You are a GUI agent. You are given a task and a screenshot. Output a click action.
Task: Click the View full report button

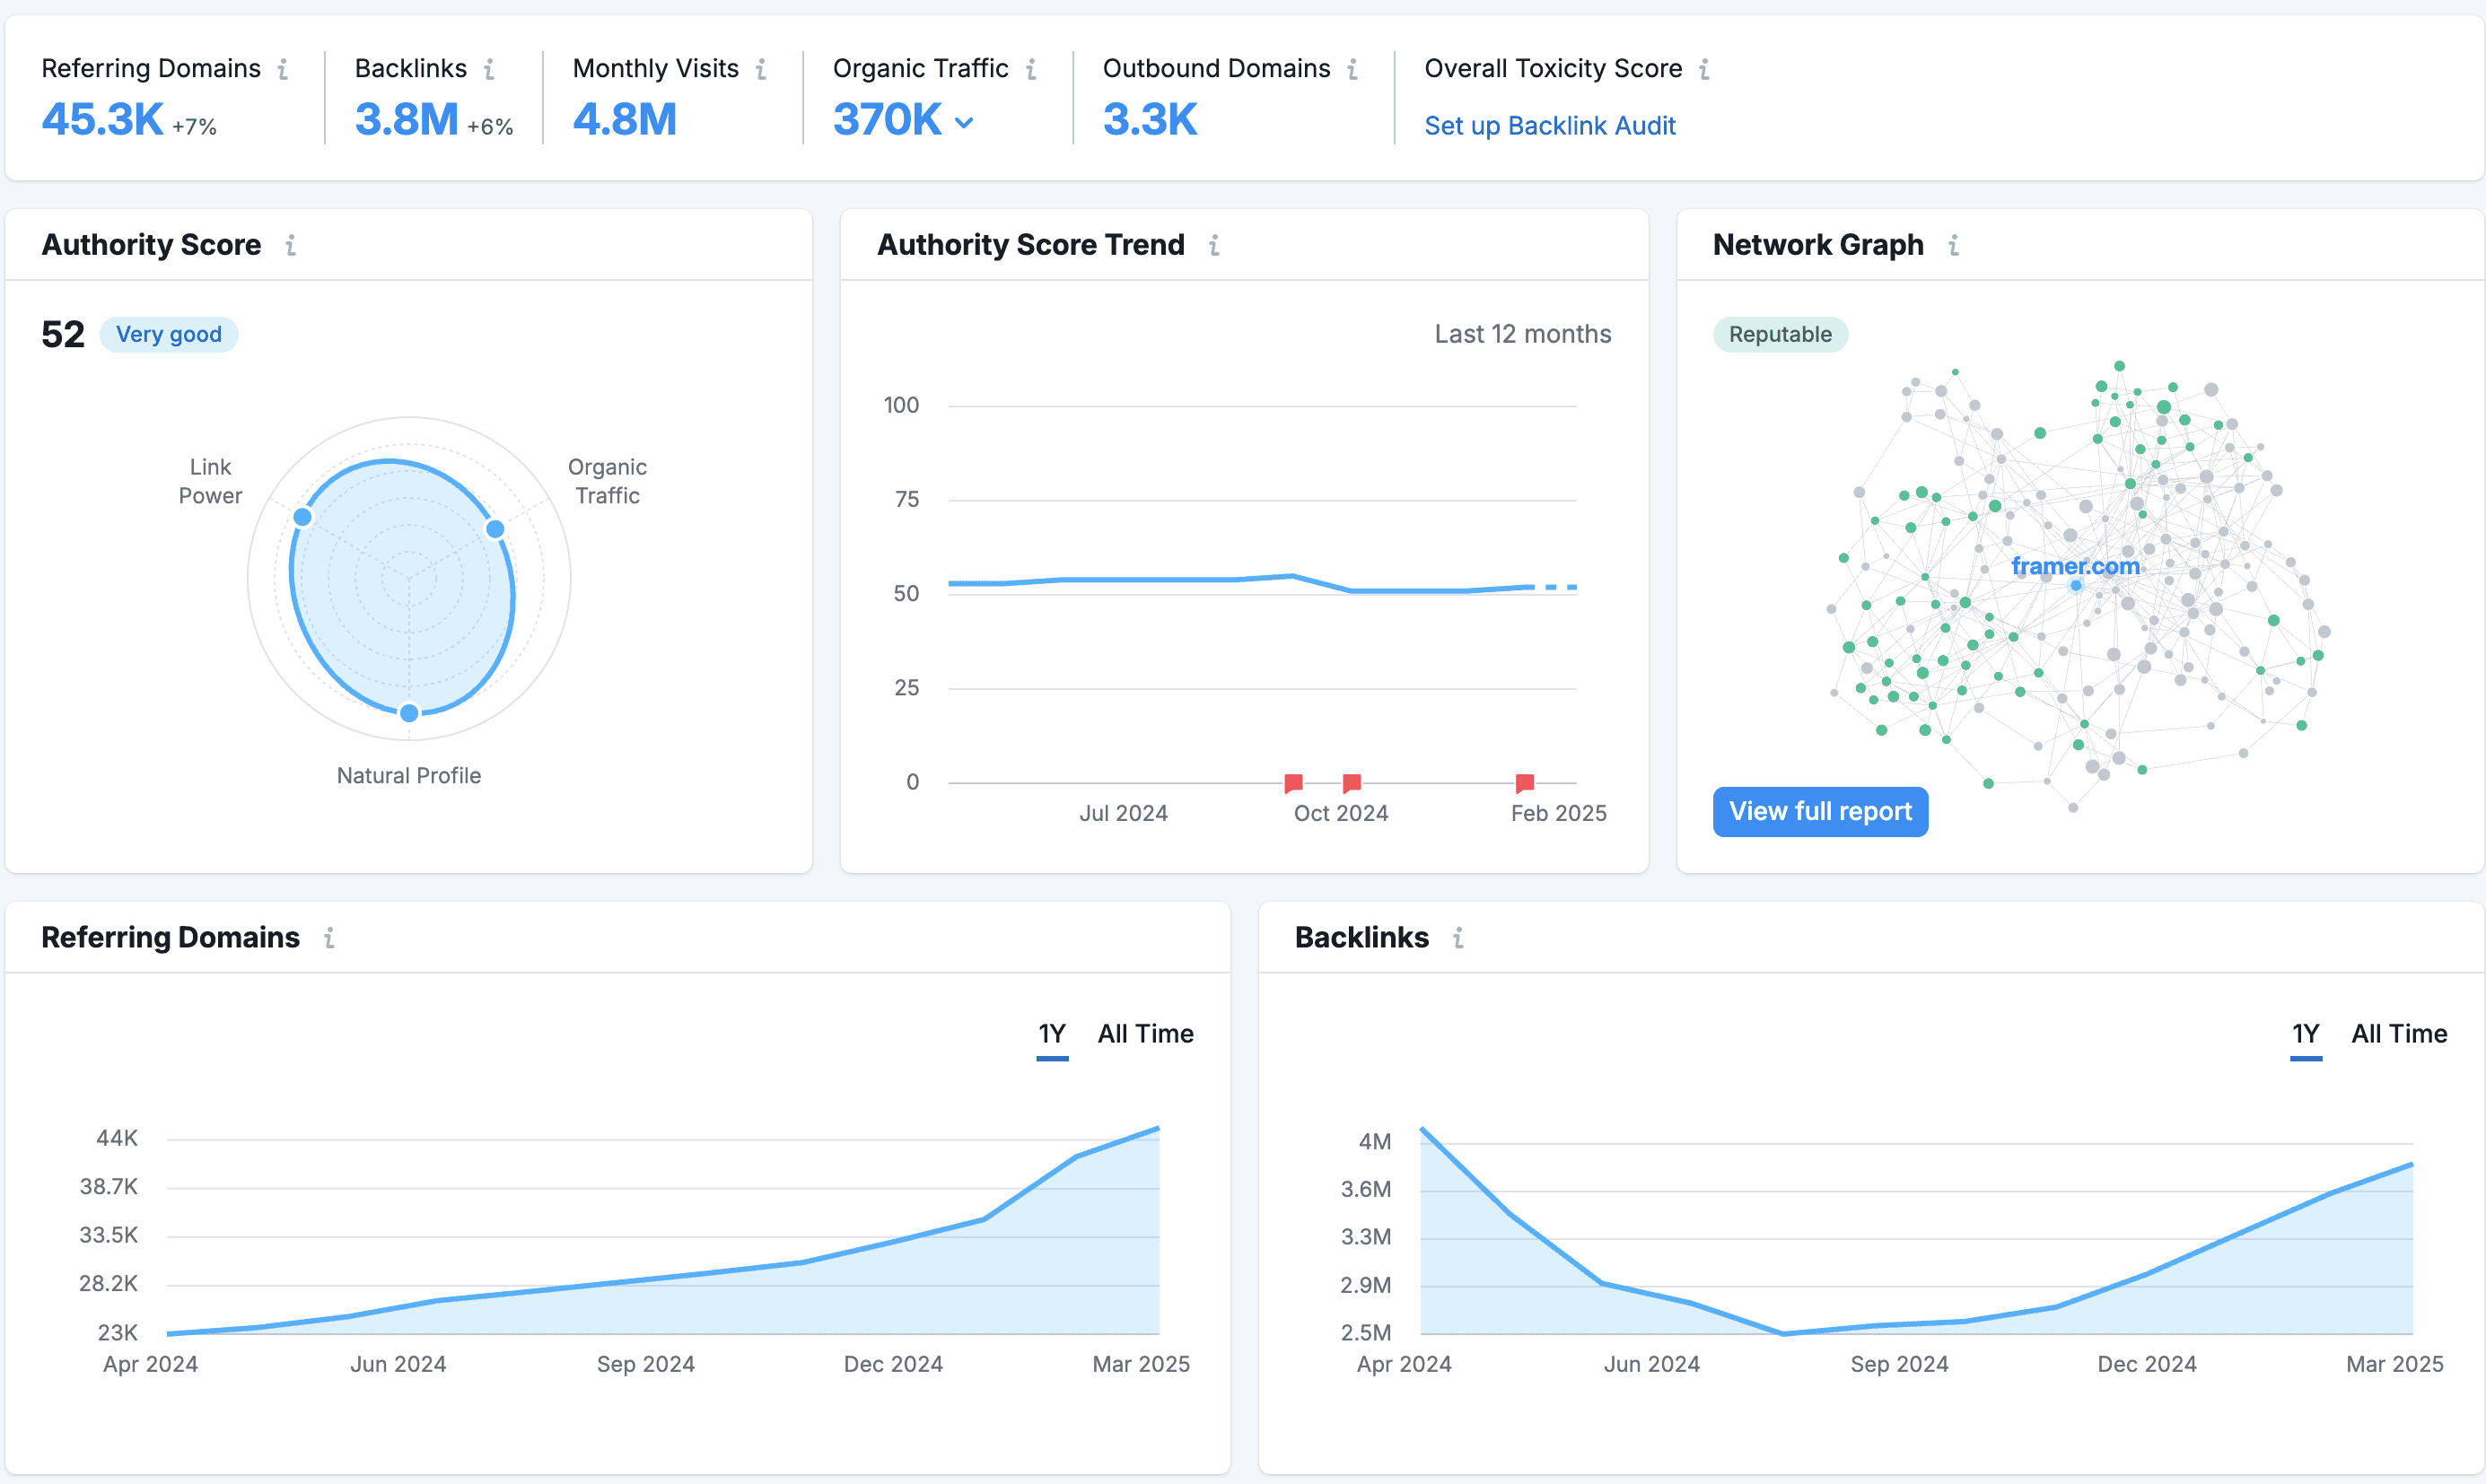[x=1820, y=811]
